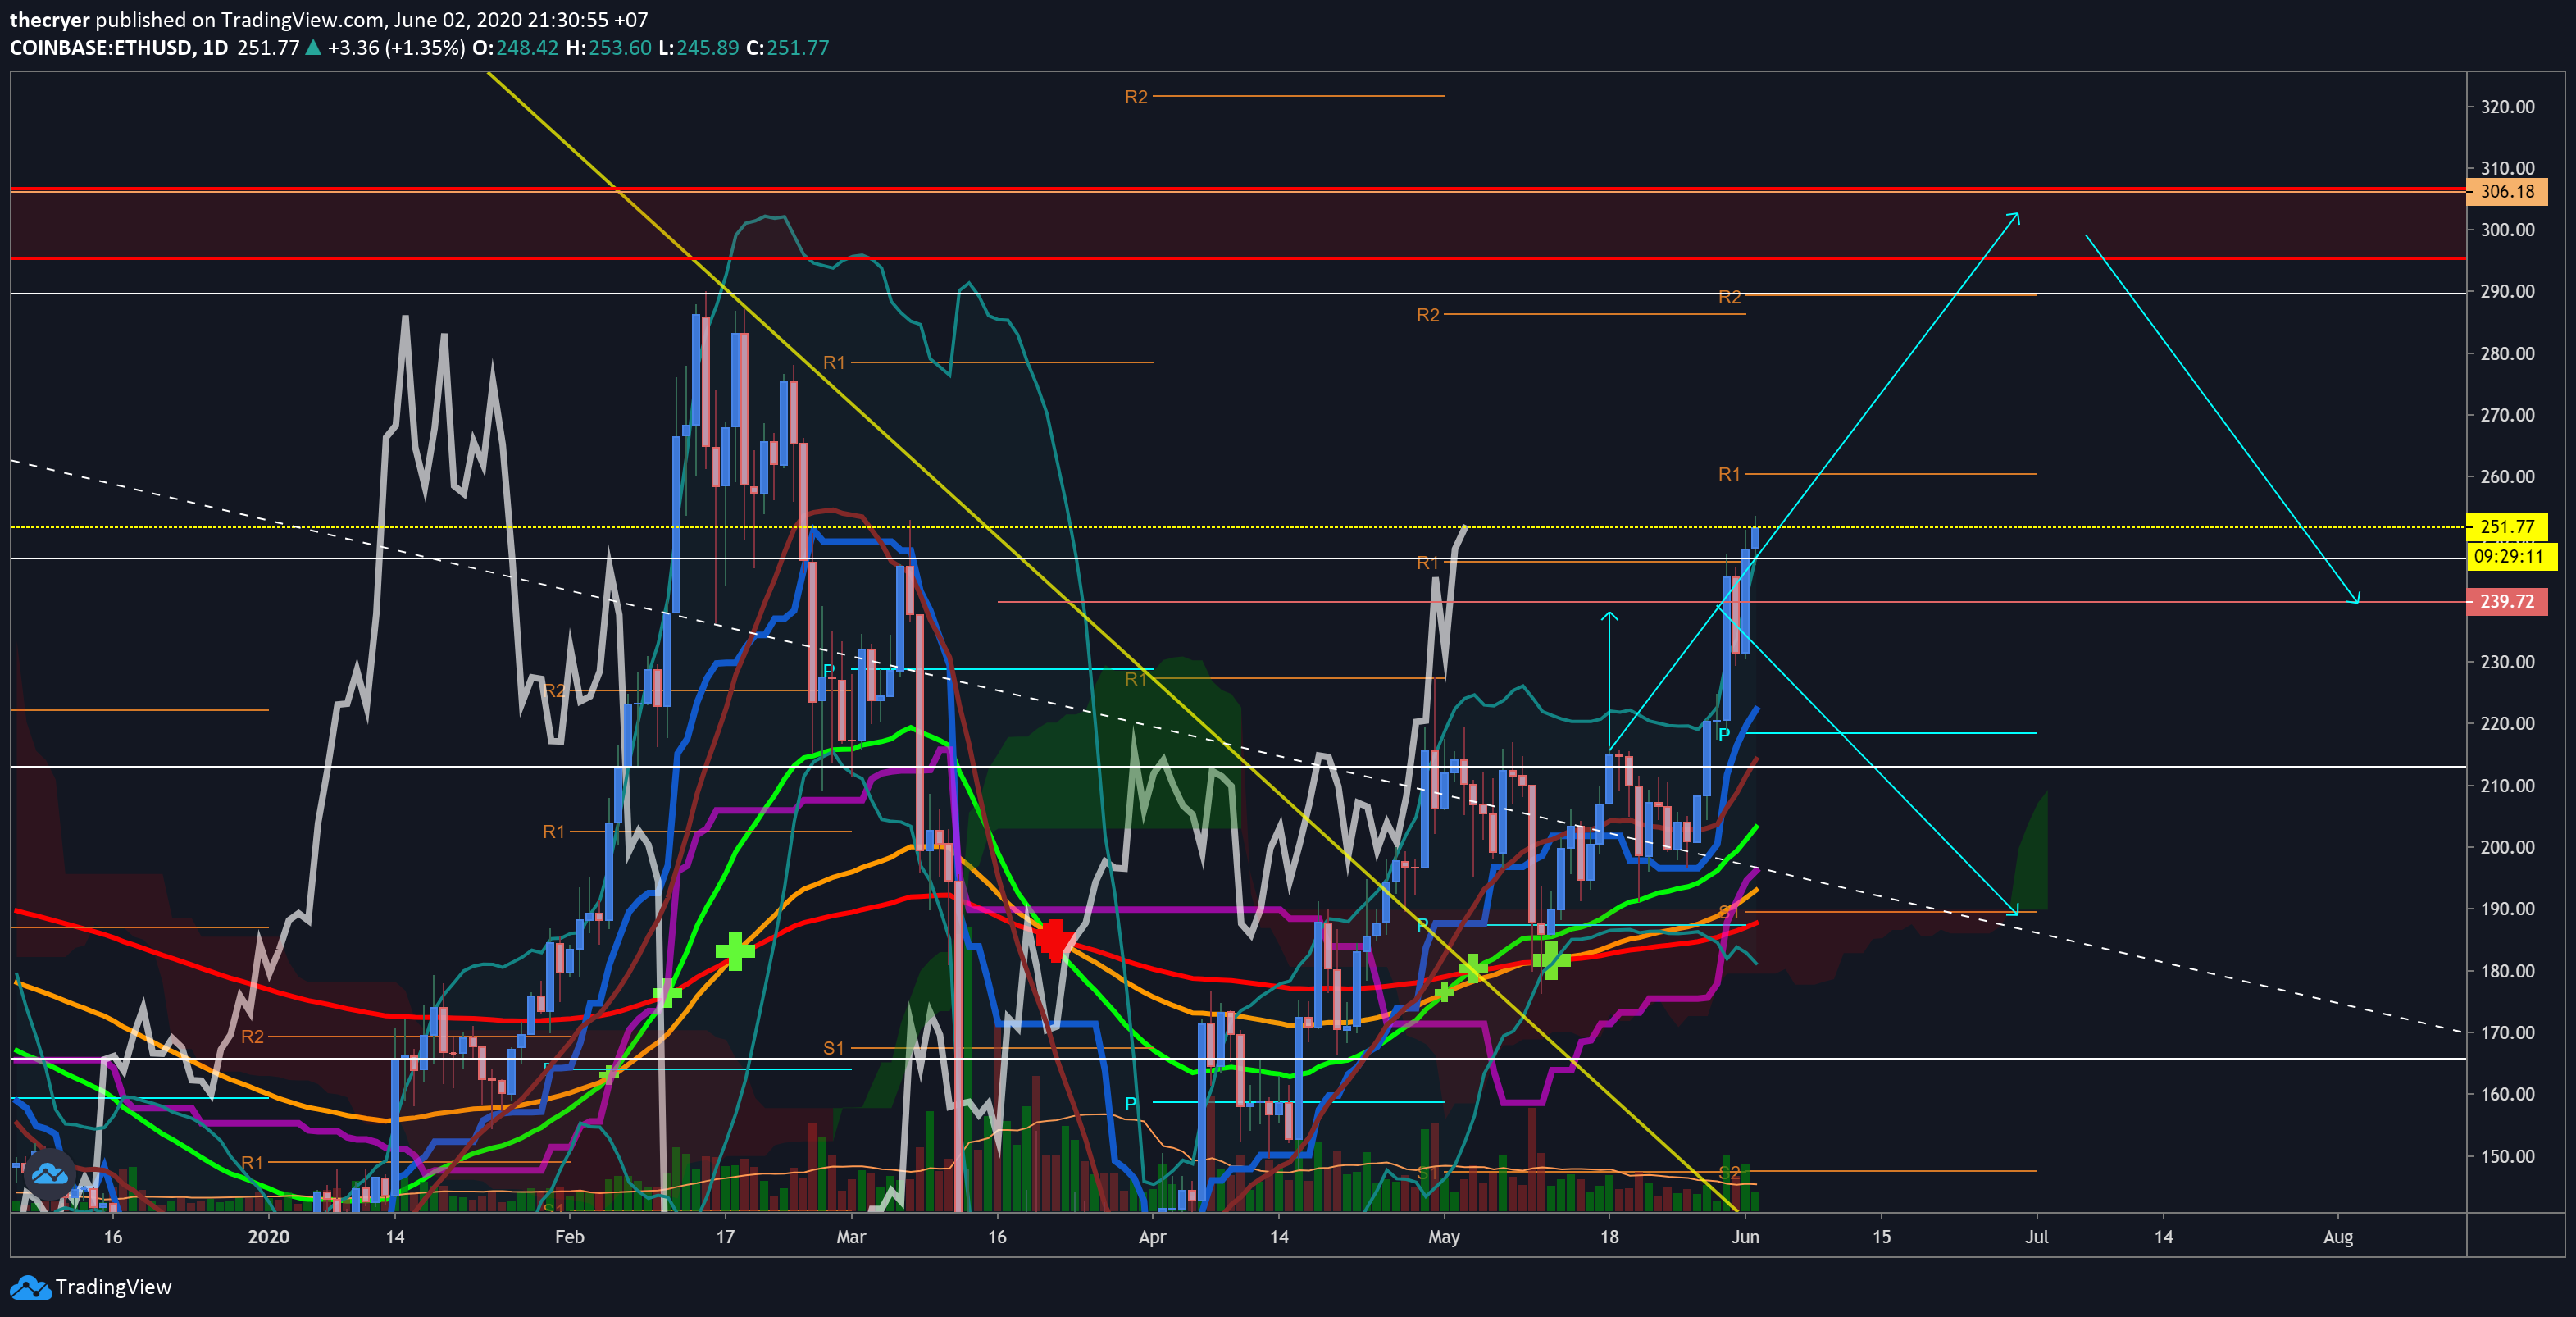The width and height of the screenshot is (2576, 1317).
Task: Click 320.00 on the price axis
Action: (2507, 106)
